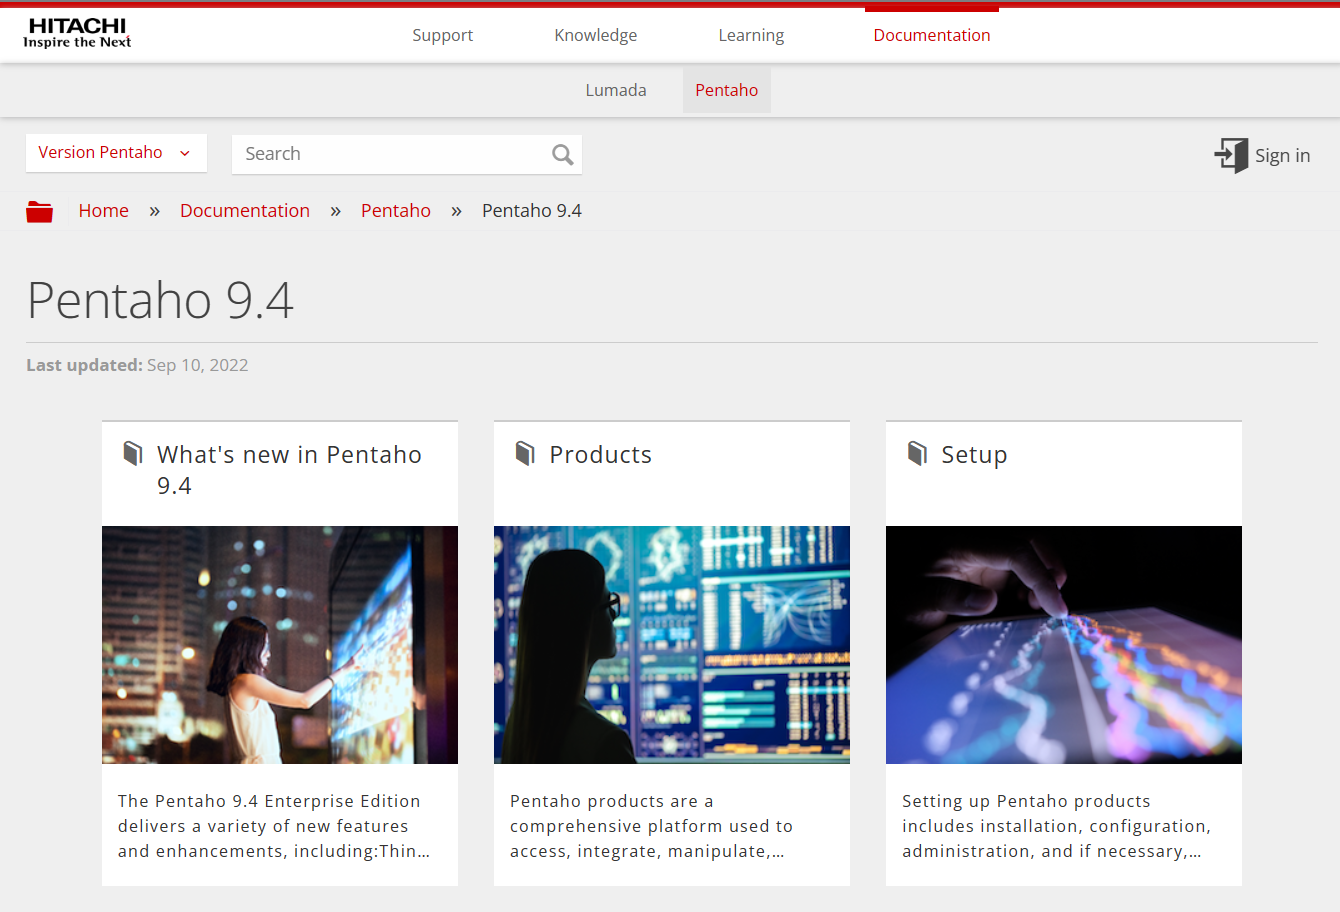
Task: Open the Learning menu
Action: [751, 35]
